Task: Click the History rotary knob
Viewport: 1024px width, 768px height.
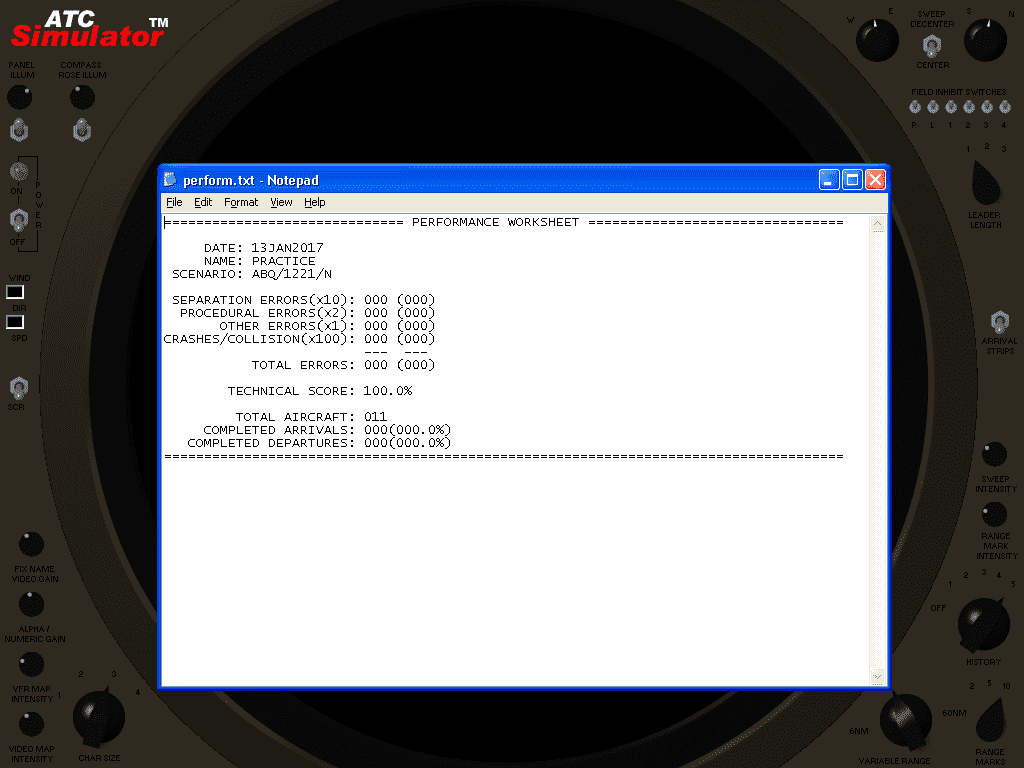Action: coord(983,623)
